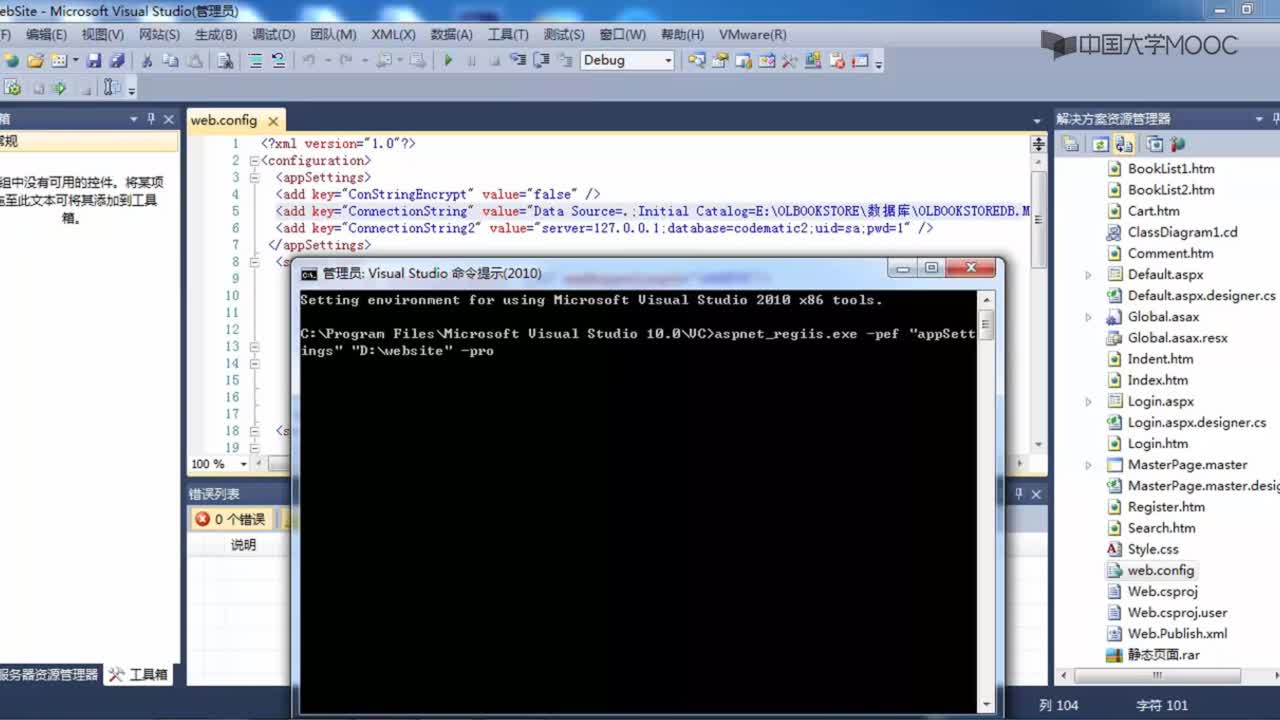The height and width of the screenshot is (720, 1280).
Task: Collapse appSettings element at line 3
Action: coord(255,178)
